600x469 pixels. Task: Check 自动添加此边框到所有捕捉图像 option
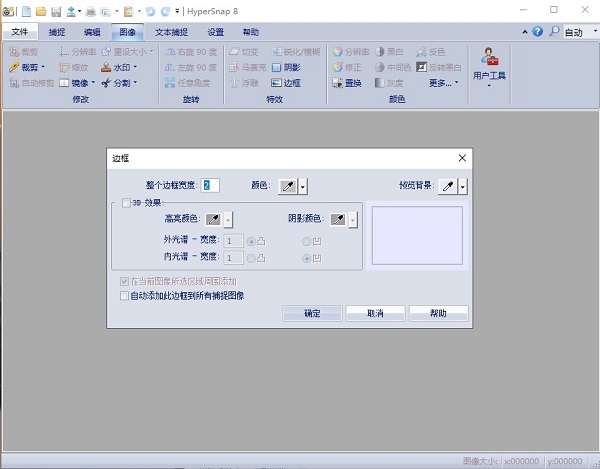tap(123, 296)
